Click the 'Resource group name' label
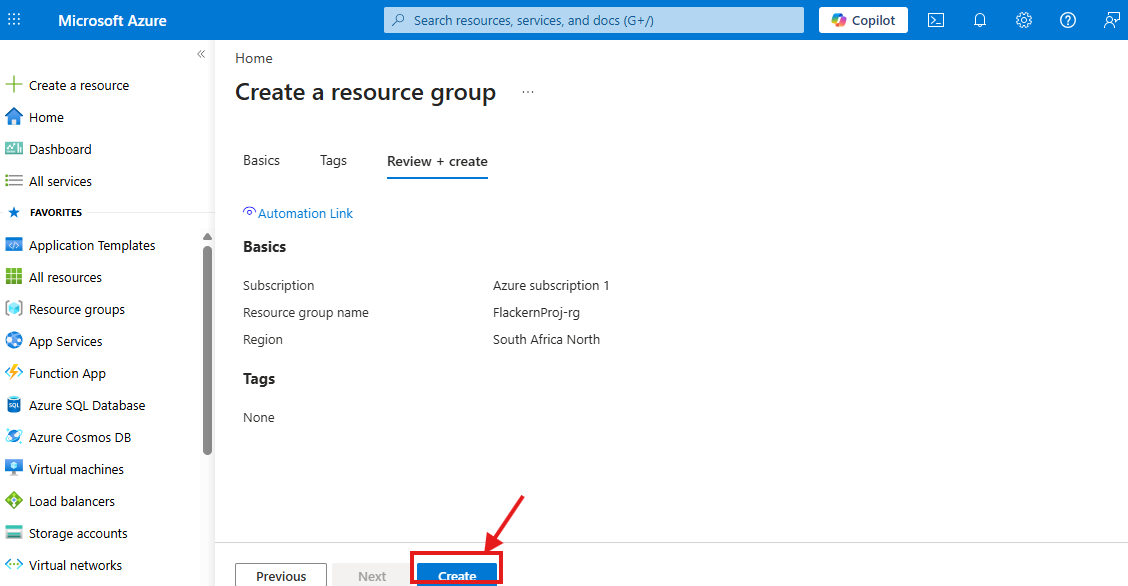The image size is (1128, 586). click(x=306, y=313)
